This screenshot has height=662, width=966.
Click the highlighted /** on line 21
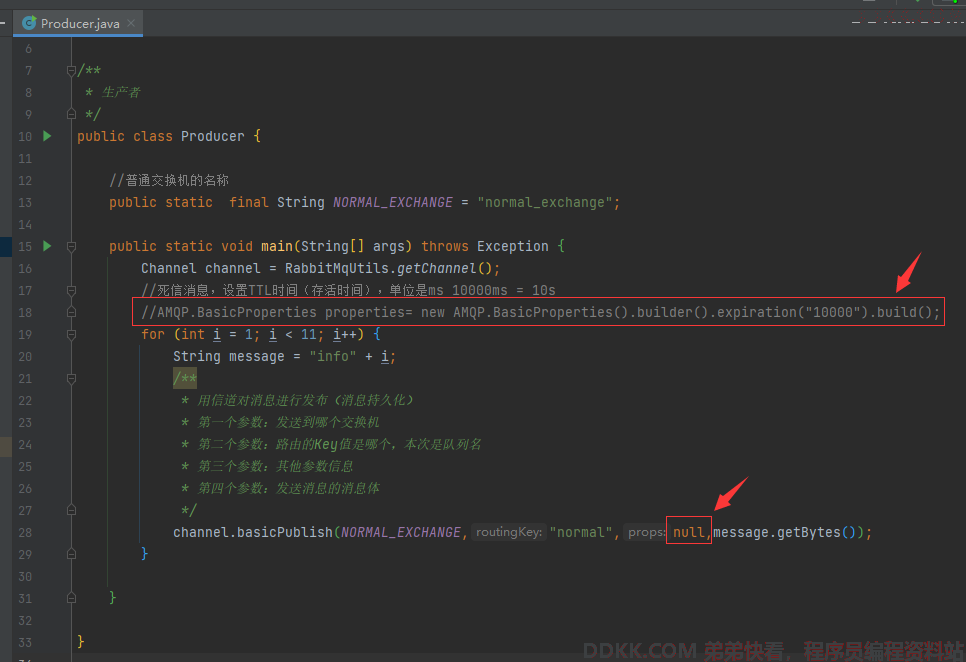[185, 378]
